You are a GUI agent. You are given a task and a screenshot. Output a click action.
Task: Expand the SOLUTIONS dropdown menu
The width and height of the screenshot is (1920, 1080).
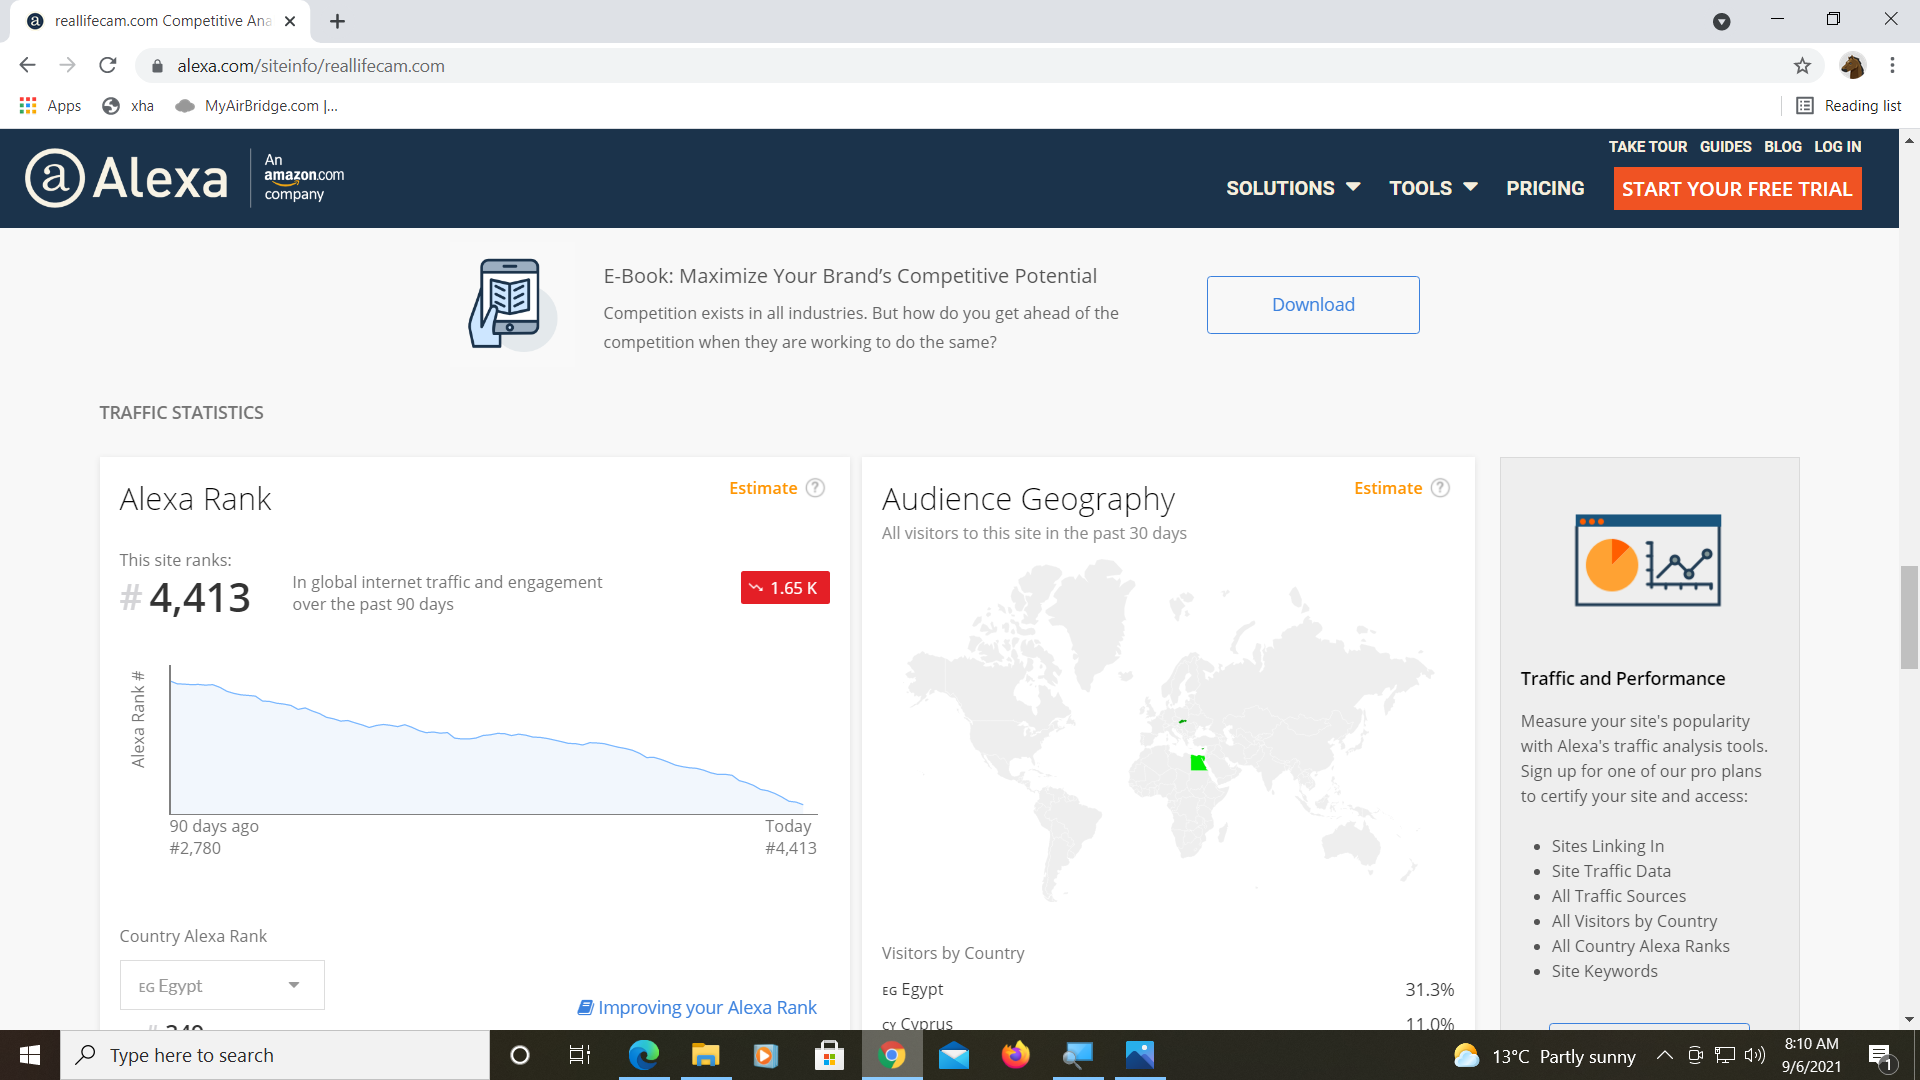coord(1292,188)
